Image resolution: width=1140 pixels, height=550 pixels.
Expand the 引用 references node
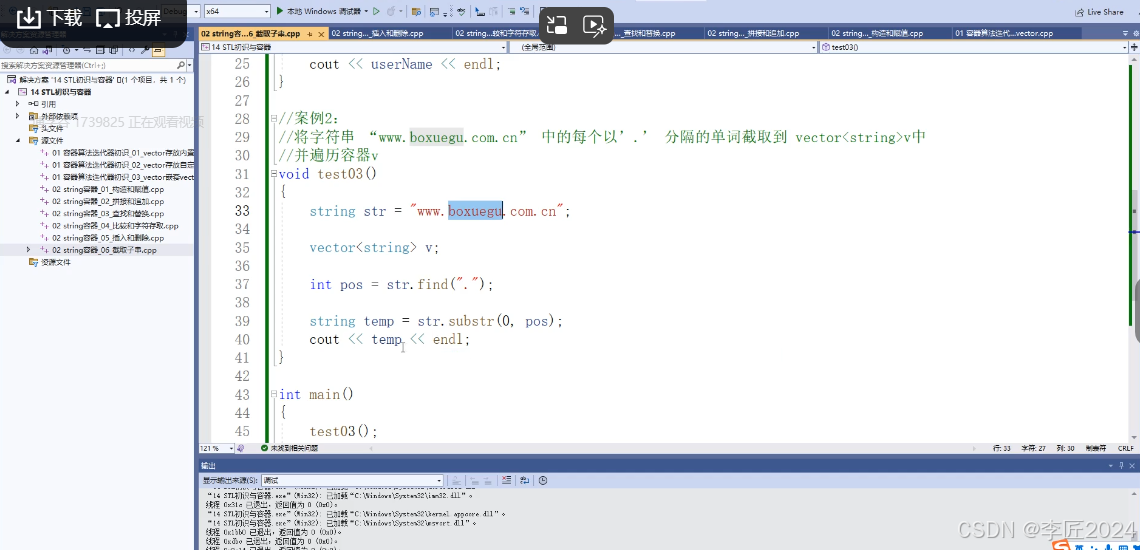17,104
